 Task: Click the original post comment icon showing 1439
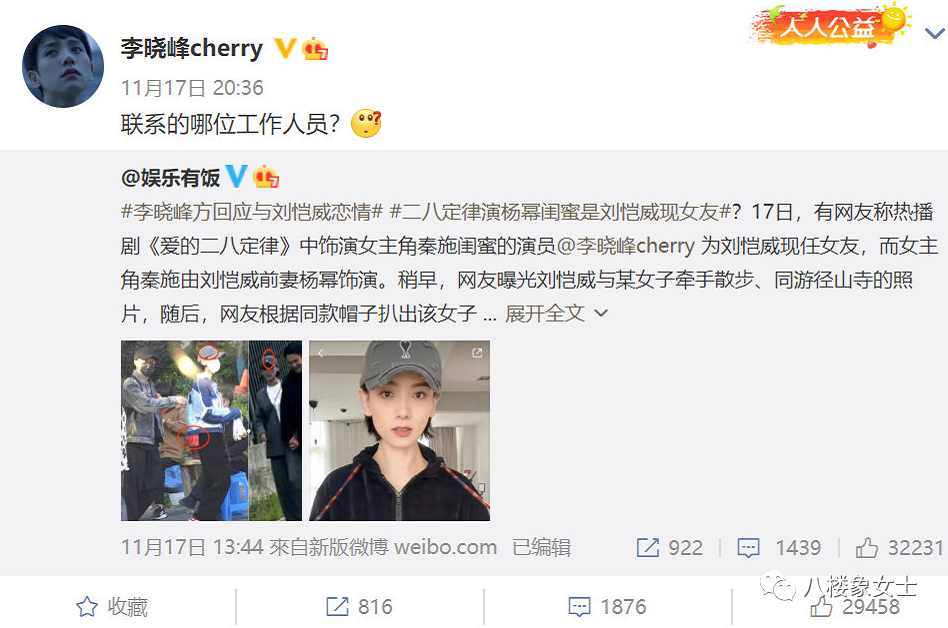click(x=779, y=548)
